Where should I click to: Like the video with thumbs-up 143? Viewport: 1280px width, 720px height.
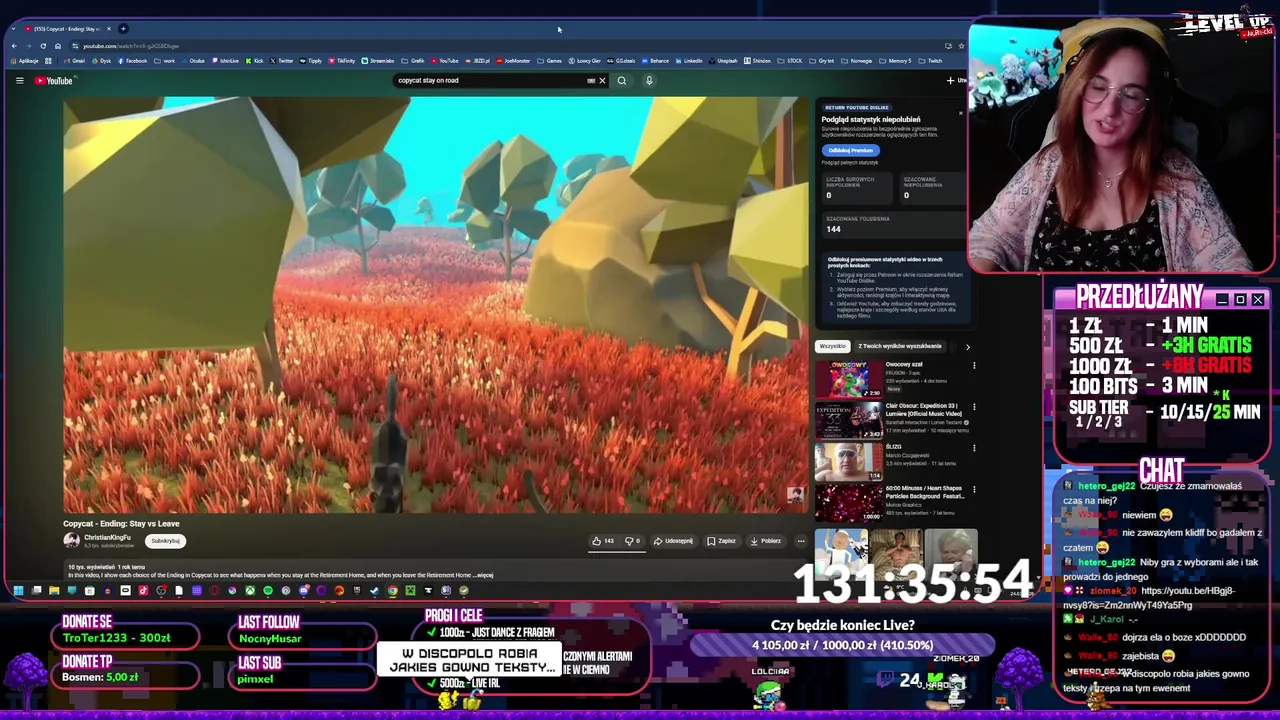603,541
